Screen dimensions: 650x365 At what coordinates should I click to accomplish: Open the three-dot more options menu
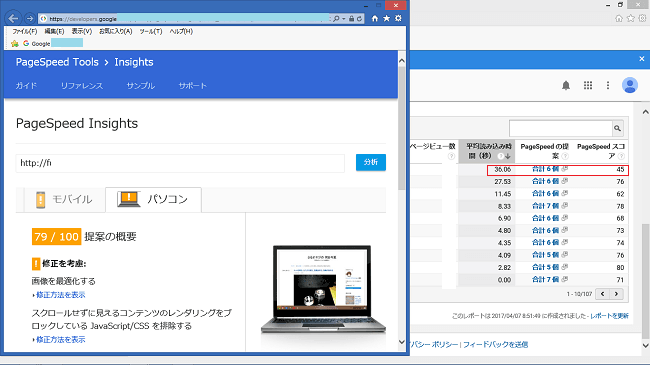pyautogui.click(x=608, y=85)
